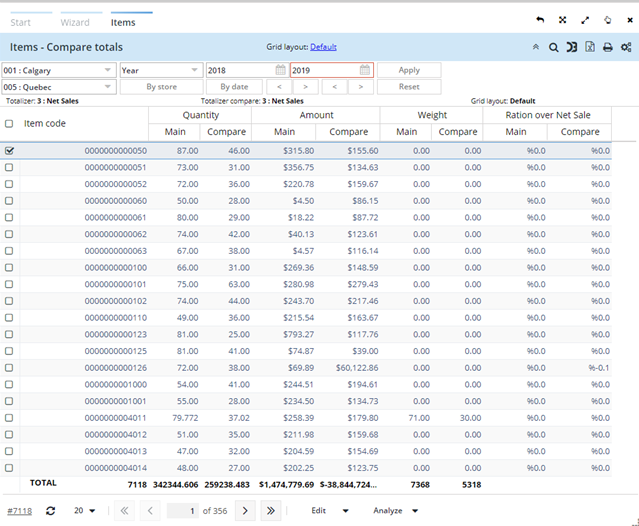
Task: Print the Items compare totals report
Action: (x=608, y=47)
